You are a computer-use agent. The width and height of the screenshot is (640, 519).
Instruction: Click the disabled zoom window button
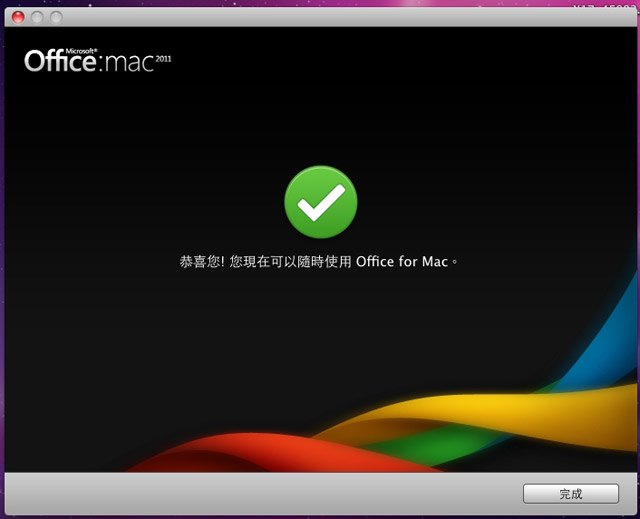(56, 17)
